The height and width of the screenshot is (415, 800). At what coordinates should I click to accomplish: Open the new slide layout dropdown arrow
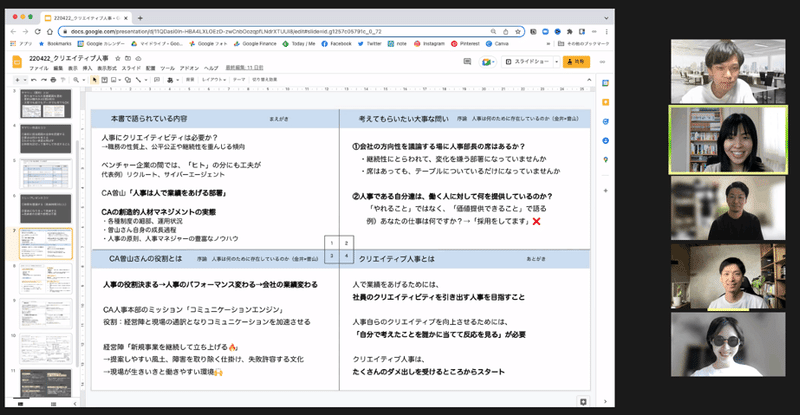click(25, 80)
